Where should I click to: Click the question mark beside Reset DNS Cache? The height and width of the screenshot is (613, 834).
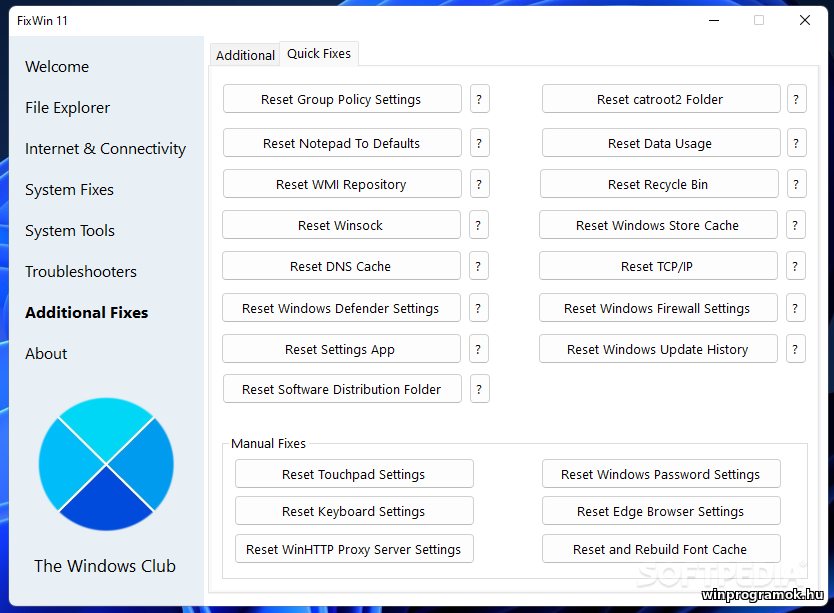(479, 266)
